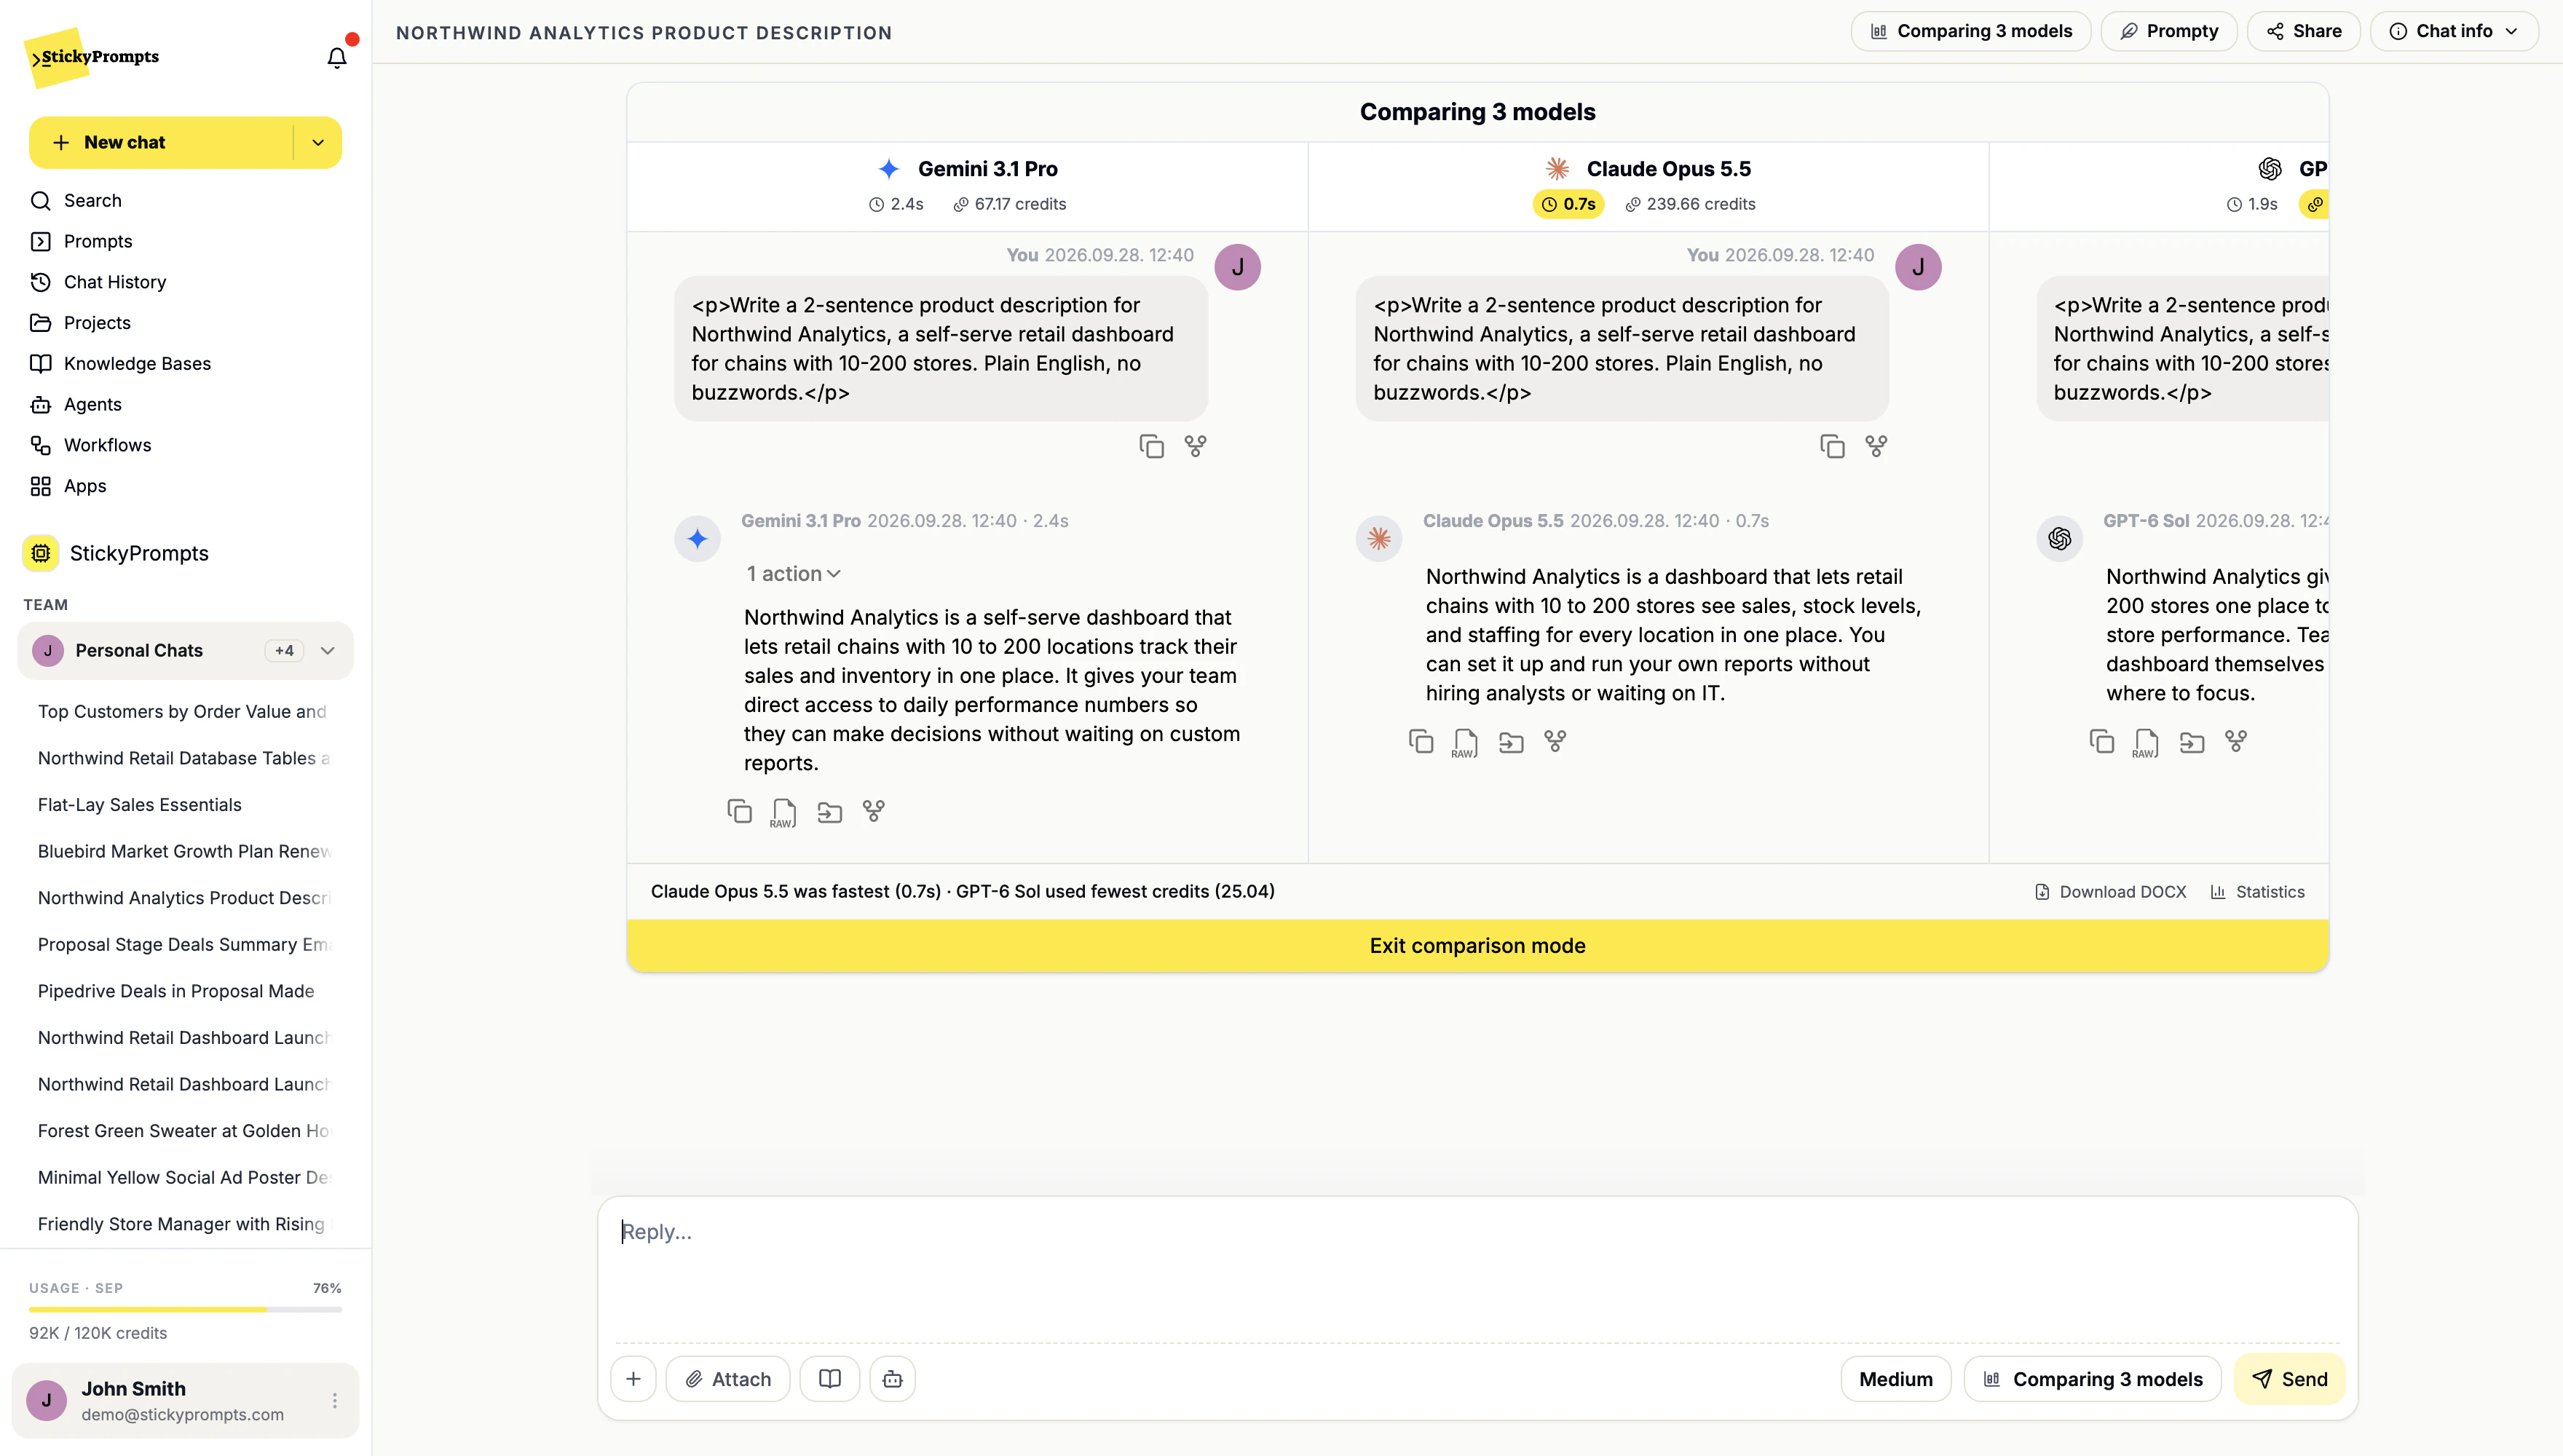Expand the 1 action disclosure
Image resolution: width=2563 pixels, height=1456 pixels.
[794, 574]
